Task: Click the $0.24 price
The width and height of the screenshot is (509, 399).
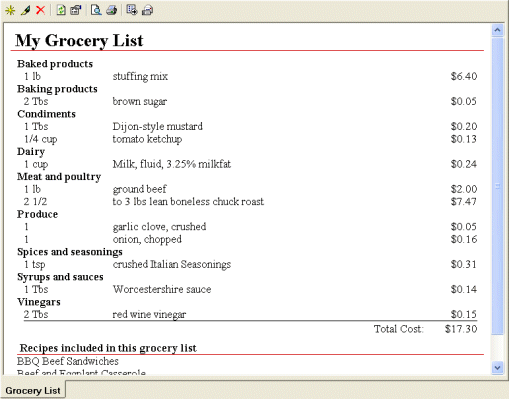Action: tap(464, 164)
